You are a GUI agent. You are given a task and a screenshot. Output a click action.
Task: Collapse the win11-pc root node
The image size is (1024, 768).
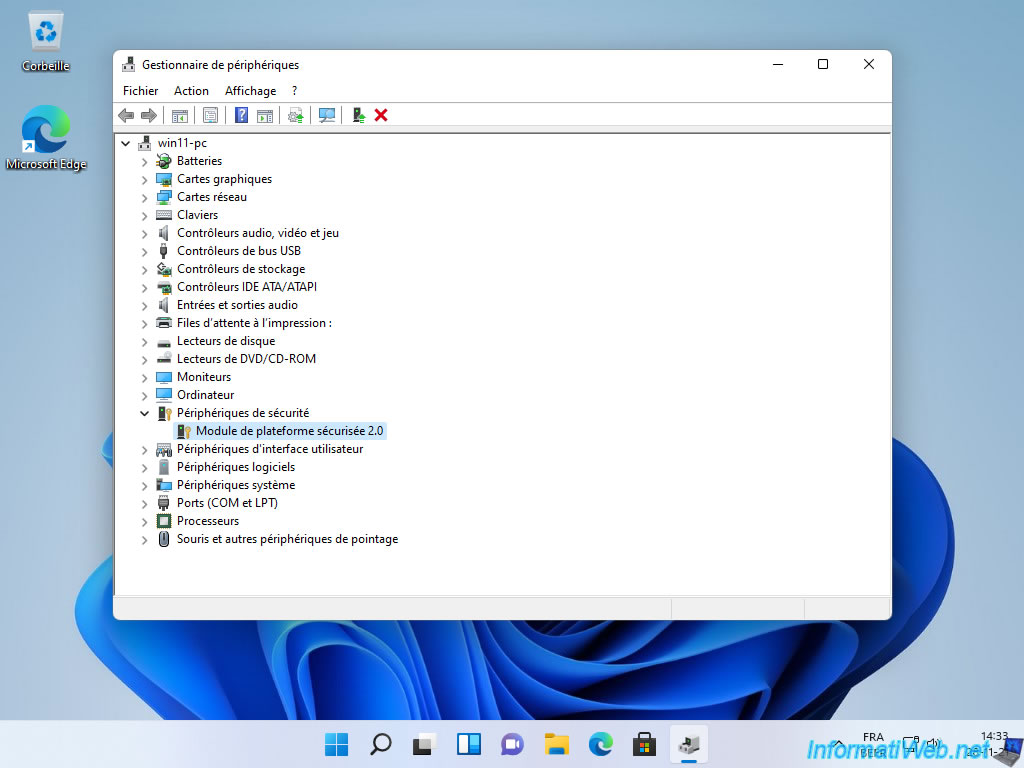tap(126, 143)
